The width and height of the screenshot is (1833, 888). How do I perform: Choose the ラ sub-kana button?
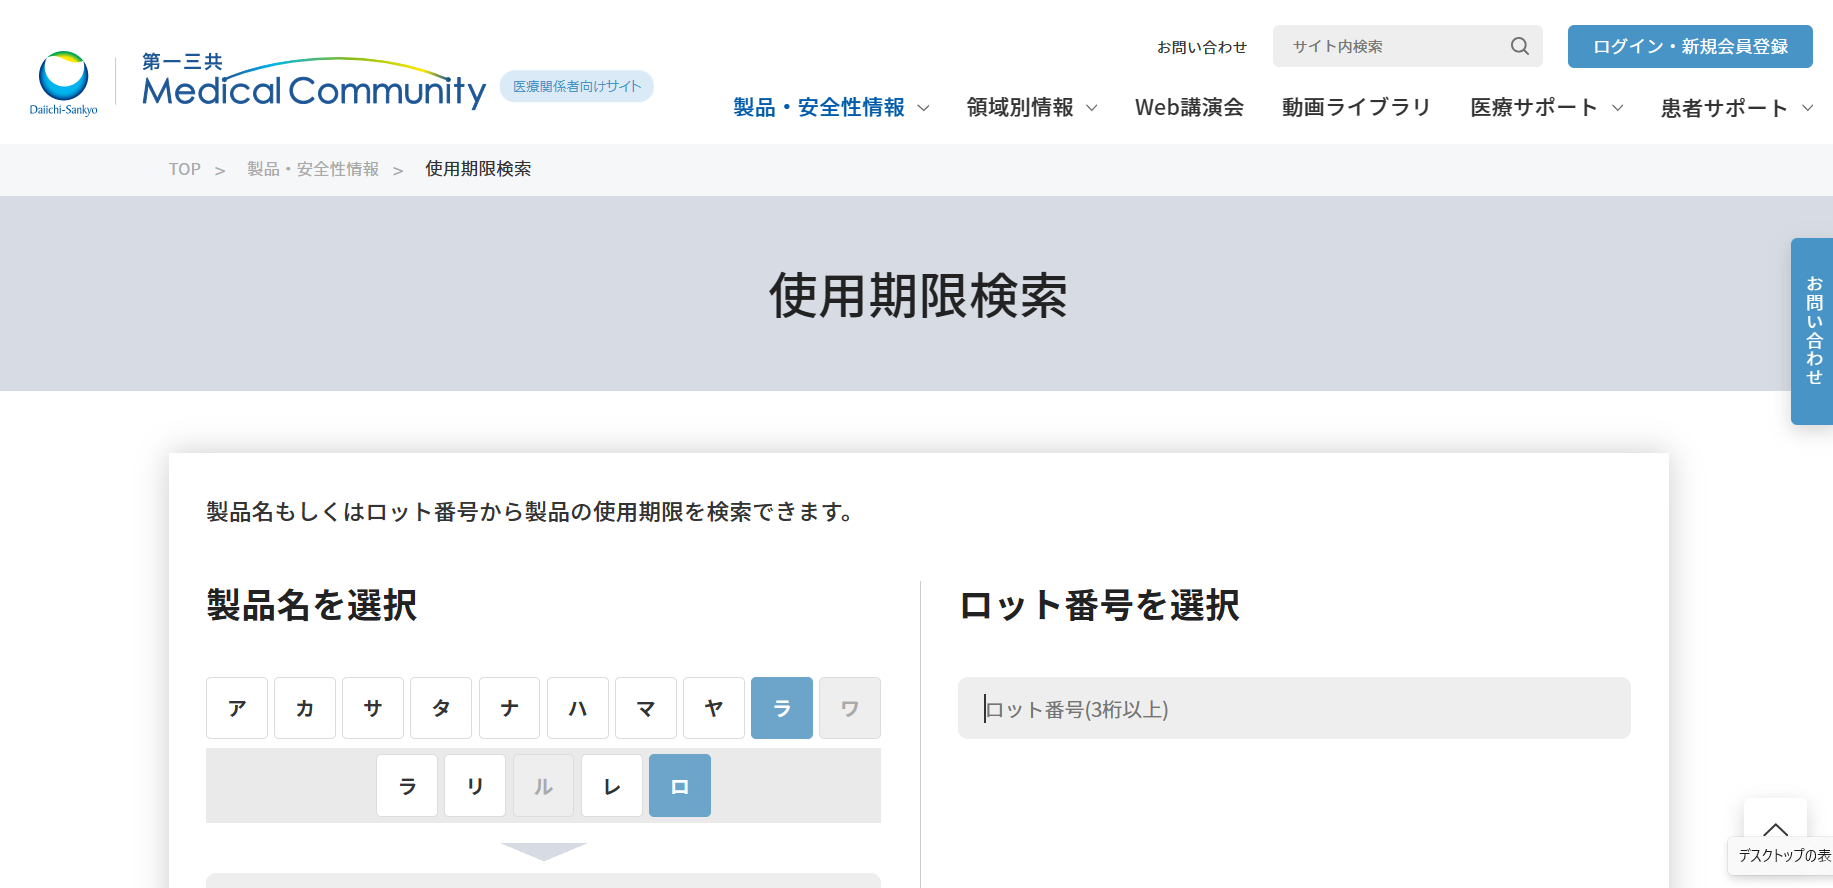(x=407, y=786)
